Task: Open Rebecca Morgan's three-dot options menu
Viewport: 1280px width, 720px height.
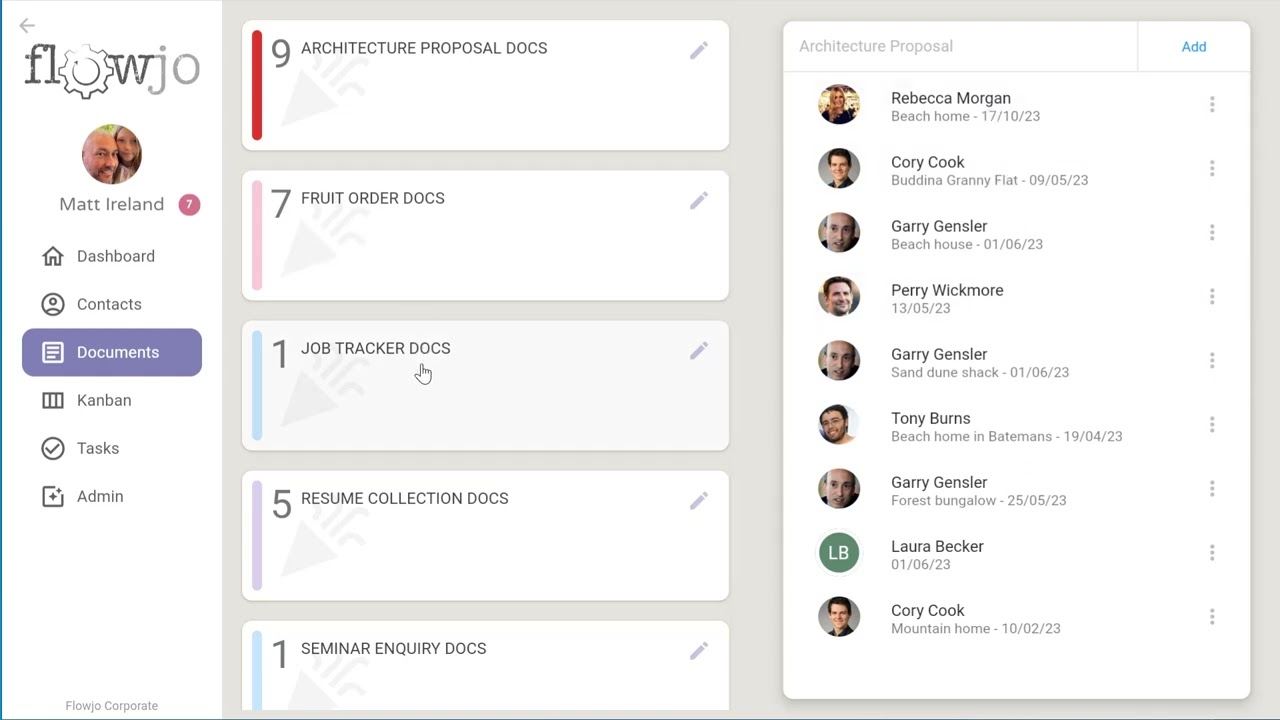Action: coord(1212,104)
